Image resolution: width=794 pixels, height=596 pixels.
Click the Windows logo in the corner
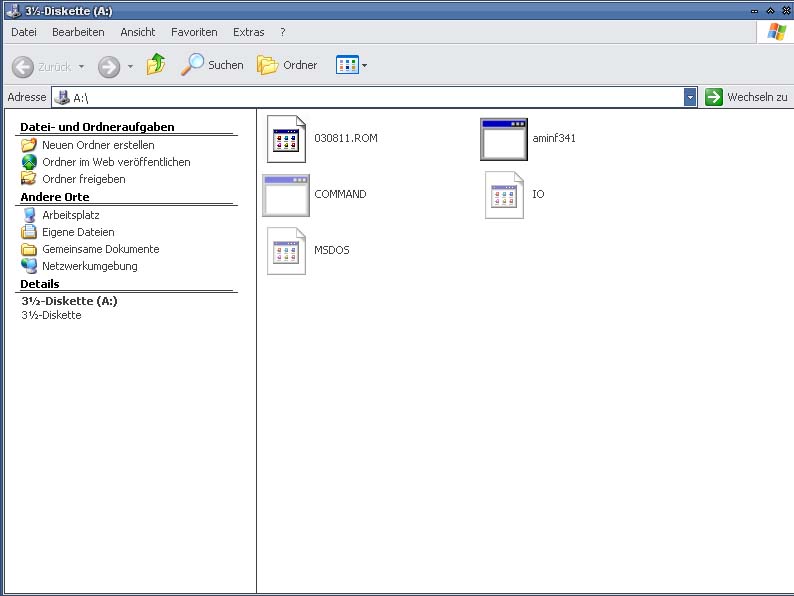[x=777, y=32]
